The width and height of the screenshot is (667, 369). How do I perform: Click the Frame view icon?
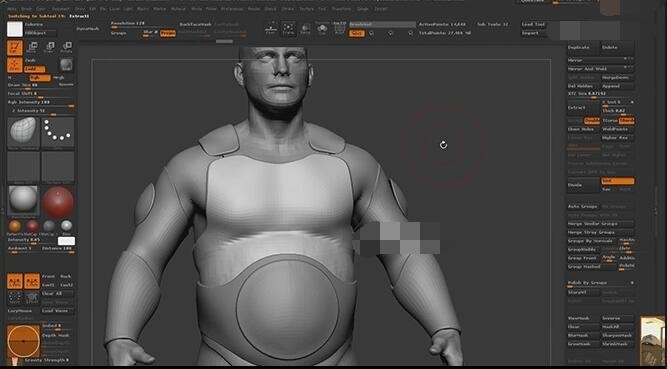[288, 29]
